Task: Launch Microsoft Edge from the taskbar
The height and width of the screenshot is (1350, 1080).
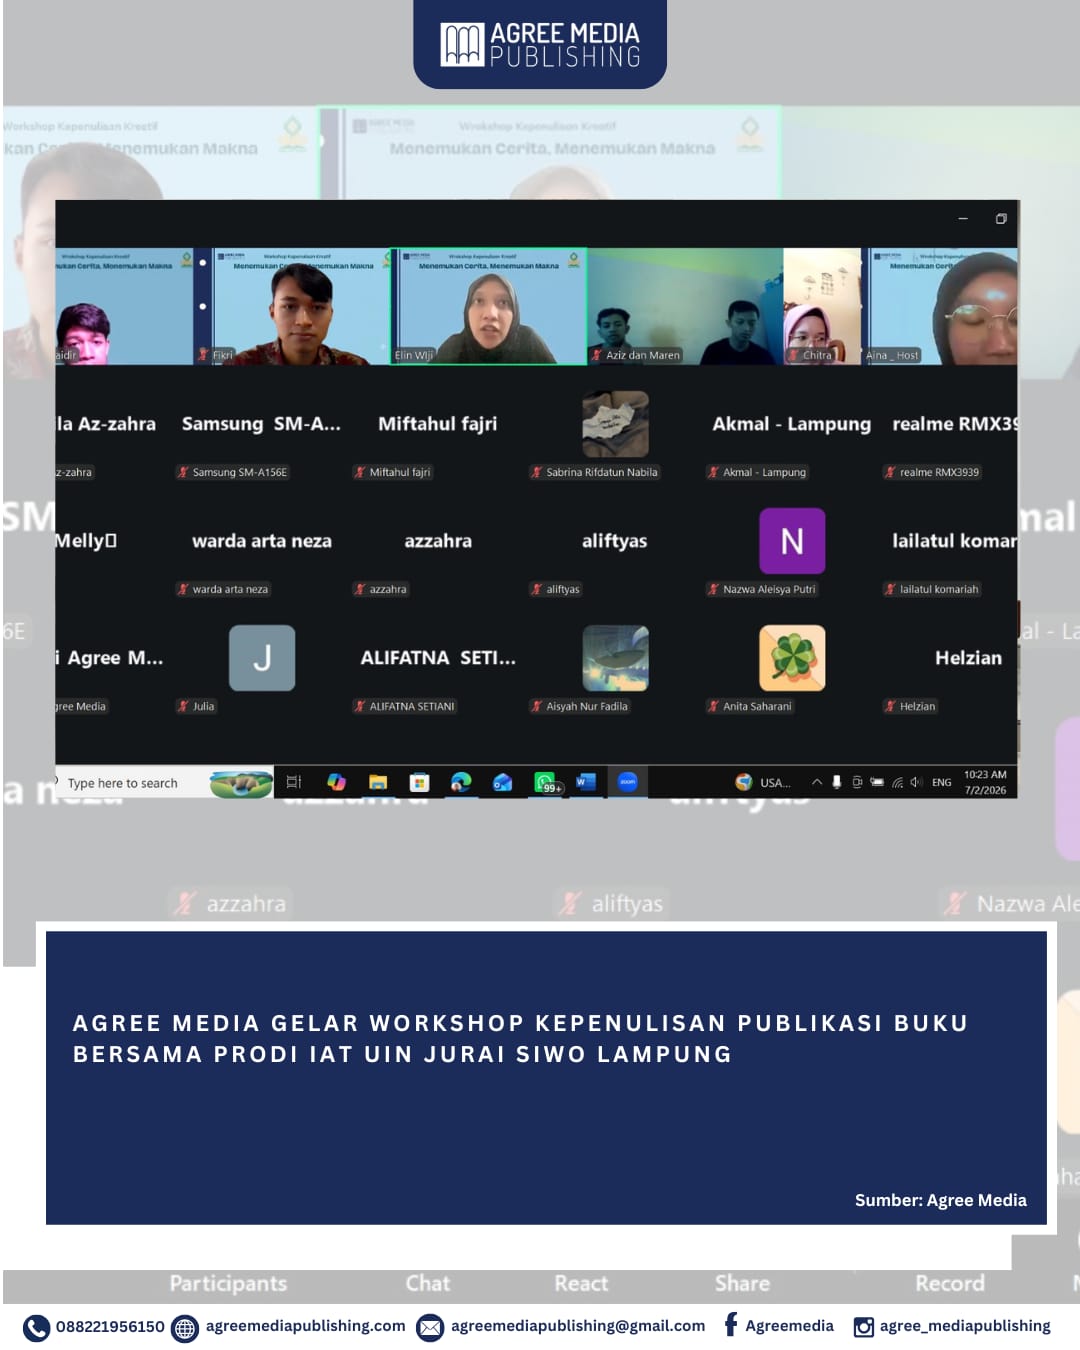Action: point(461,782)
